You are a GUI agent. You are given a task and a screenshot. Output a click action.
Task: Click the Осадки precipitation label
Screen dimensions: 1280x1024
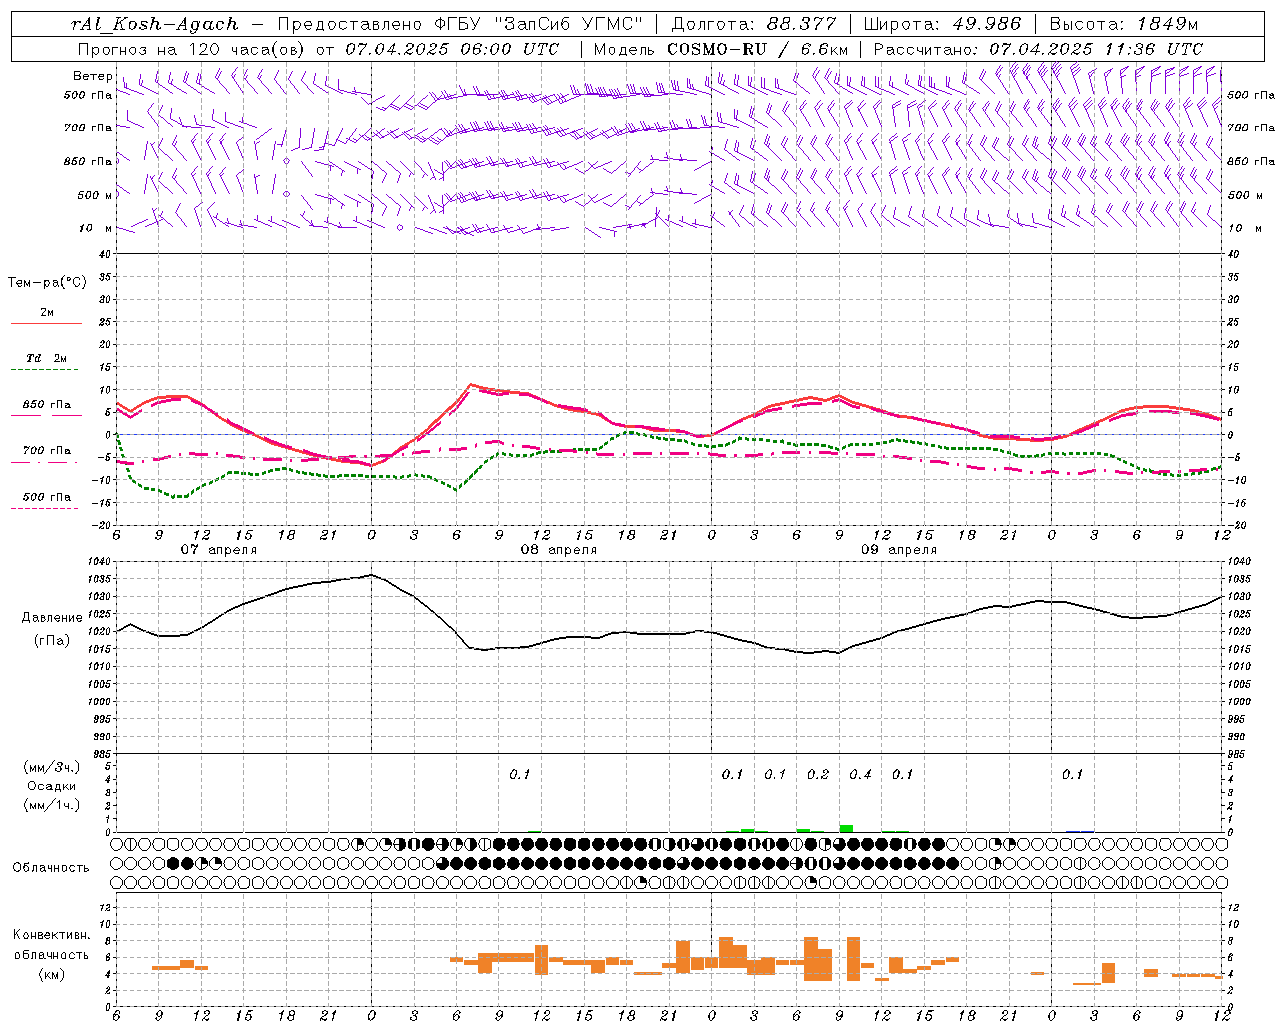52,786
